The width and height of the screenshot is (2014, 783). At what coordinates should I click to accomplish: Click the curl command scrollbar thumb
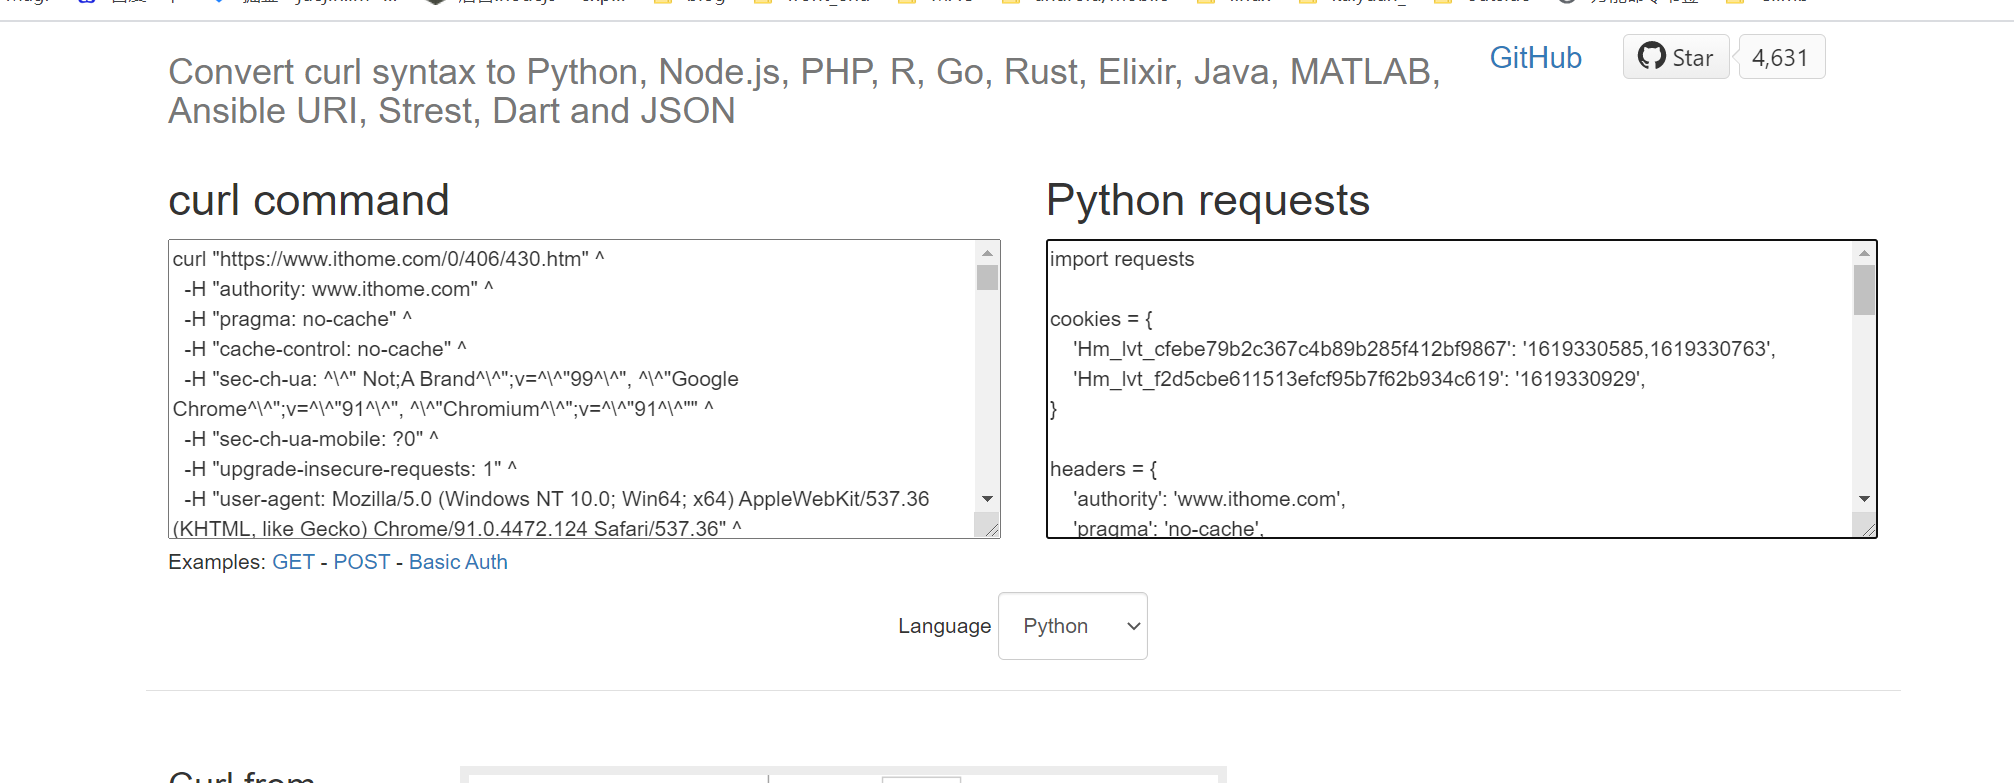tap(988, 277)
